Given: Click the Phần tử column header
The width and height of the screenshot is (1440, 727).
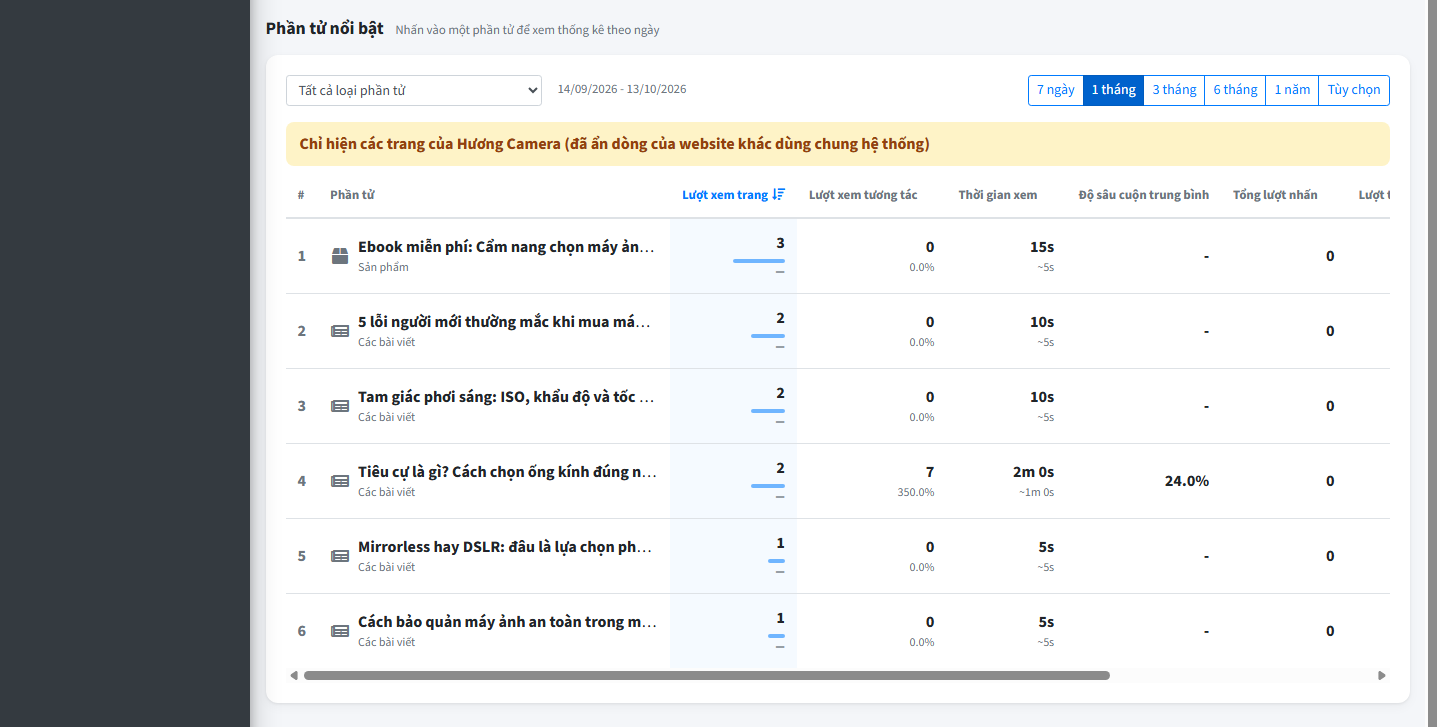Looking at the screenshot, I should (352, 195).
